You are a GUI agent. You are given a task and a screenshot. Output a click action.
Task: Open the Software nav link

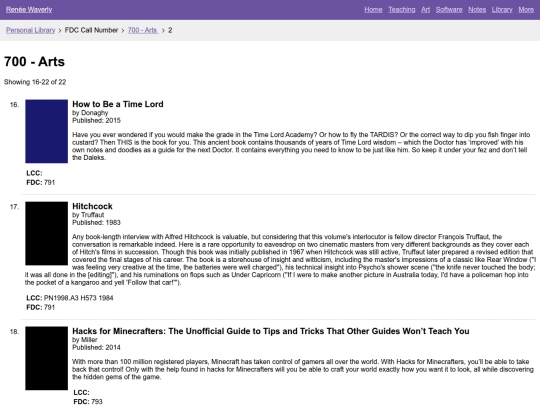449,10
